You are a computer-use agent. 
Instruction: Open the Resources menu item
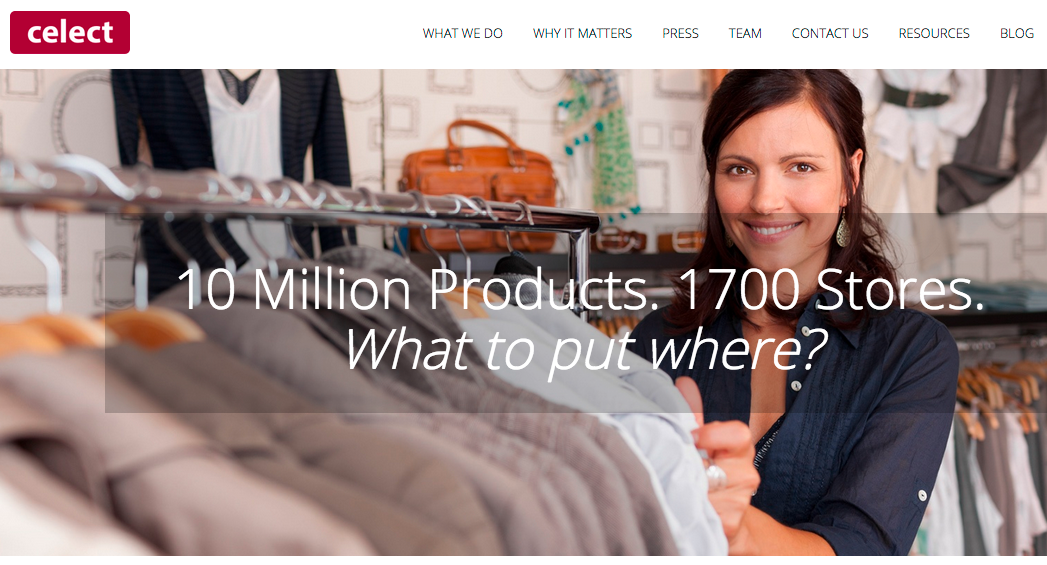(x=934, y=33)
